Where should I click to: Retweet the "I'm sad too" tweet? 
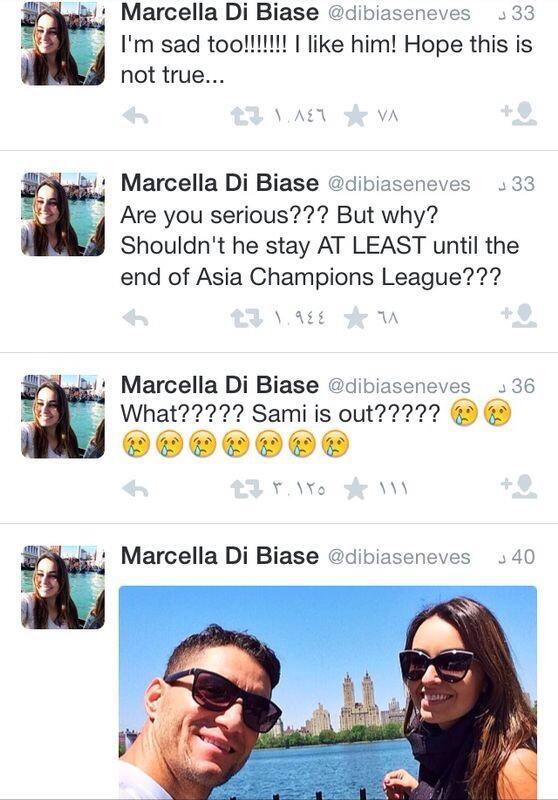click(246, 116)
